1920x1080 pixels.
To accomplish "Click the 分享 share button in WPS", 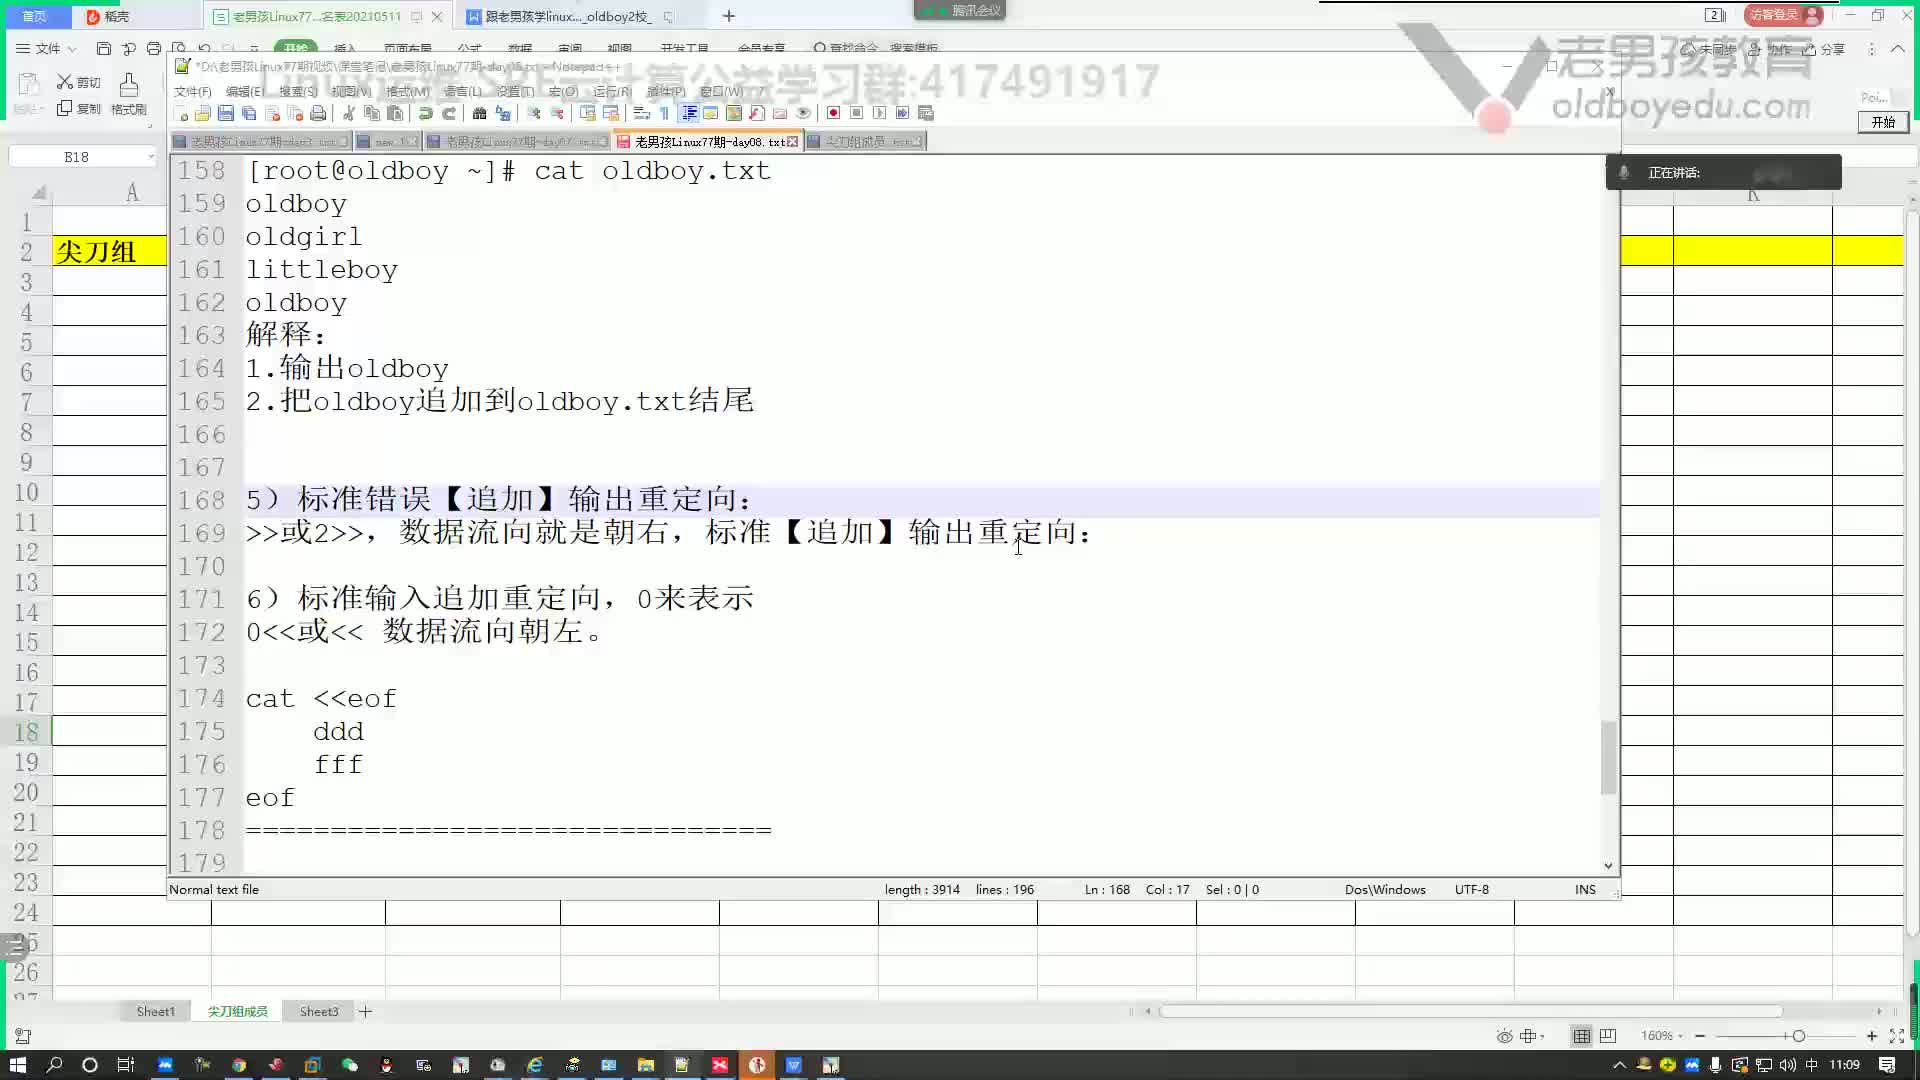I will click(x=1824, y=49).
